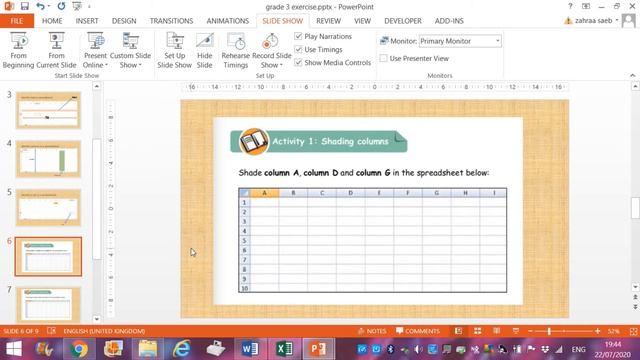Open Google Chrome from taskbar
Image resolution: width=640 pixels, height=360 pixels.
[79, 349]
